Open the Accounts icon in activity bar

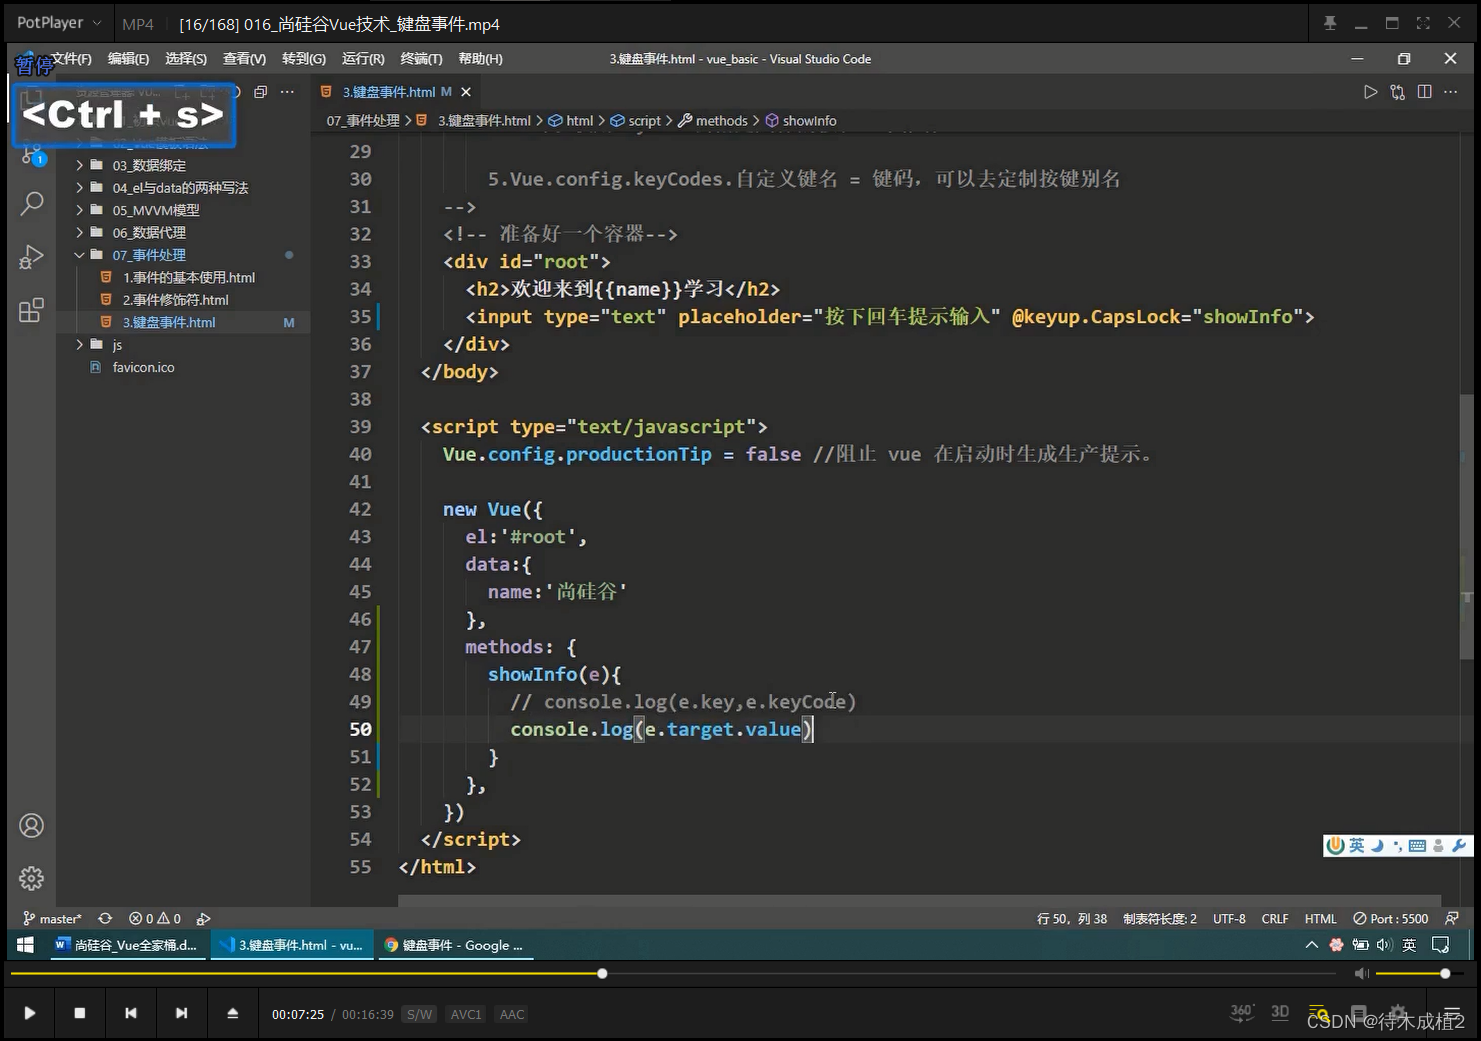click(32, 826)
